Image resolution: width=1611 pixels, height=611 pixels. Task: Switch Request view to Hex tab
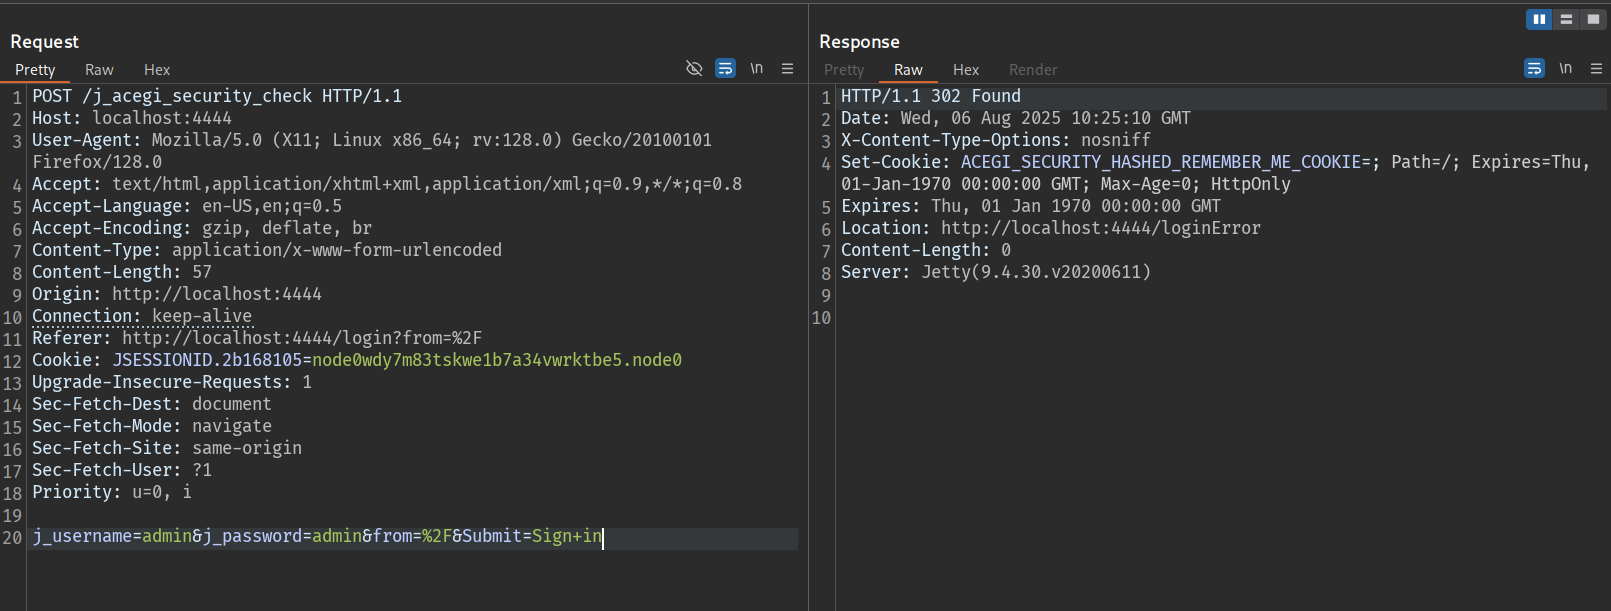tap(157, 70)
